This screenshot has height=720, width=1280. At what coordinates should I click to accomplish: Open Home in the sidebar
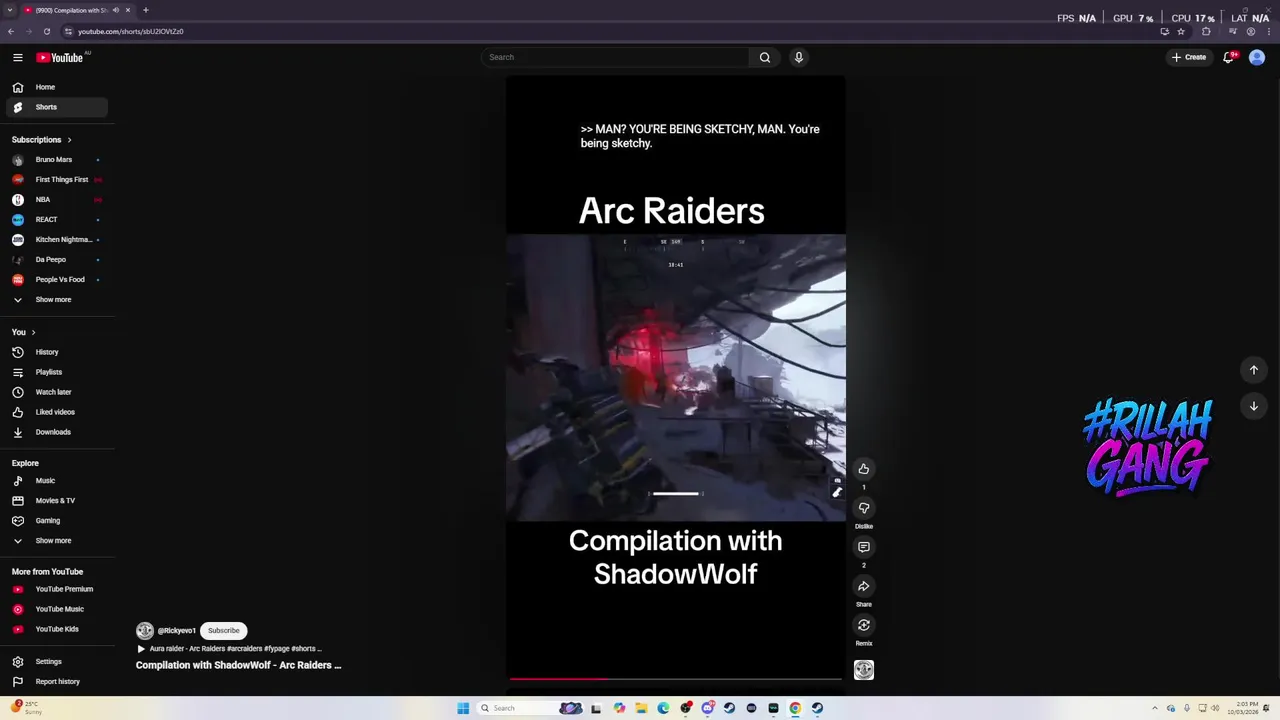tap(58, 87)
